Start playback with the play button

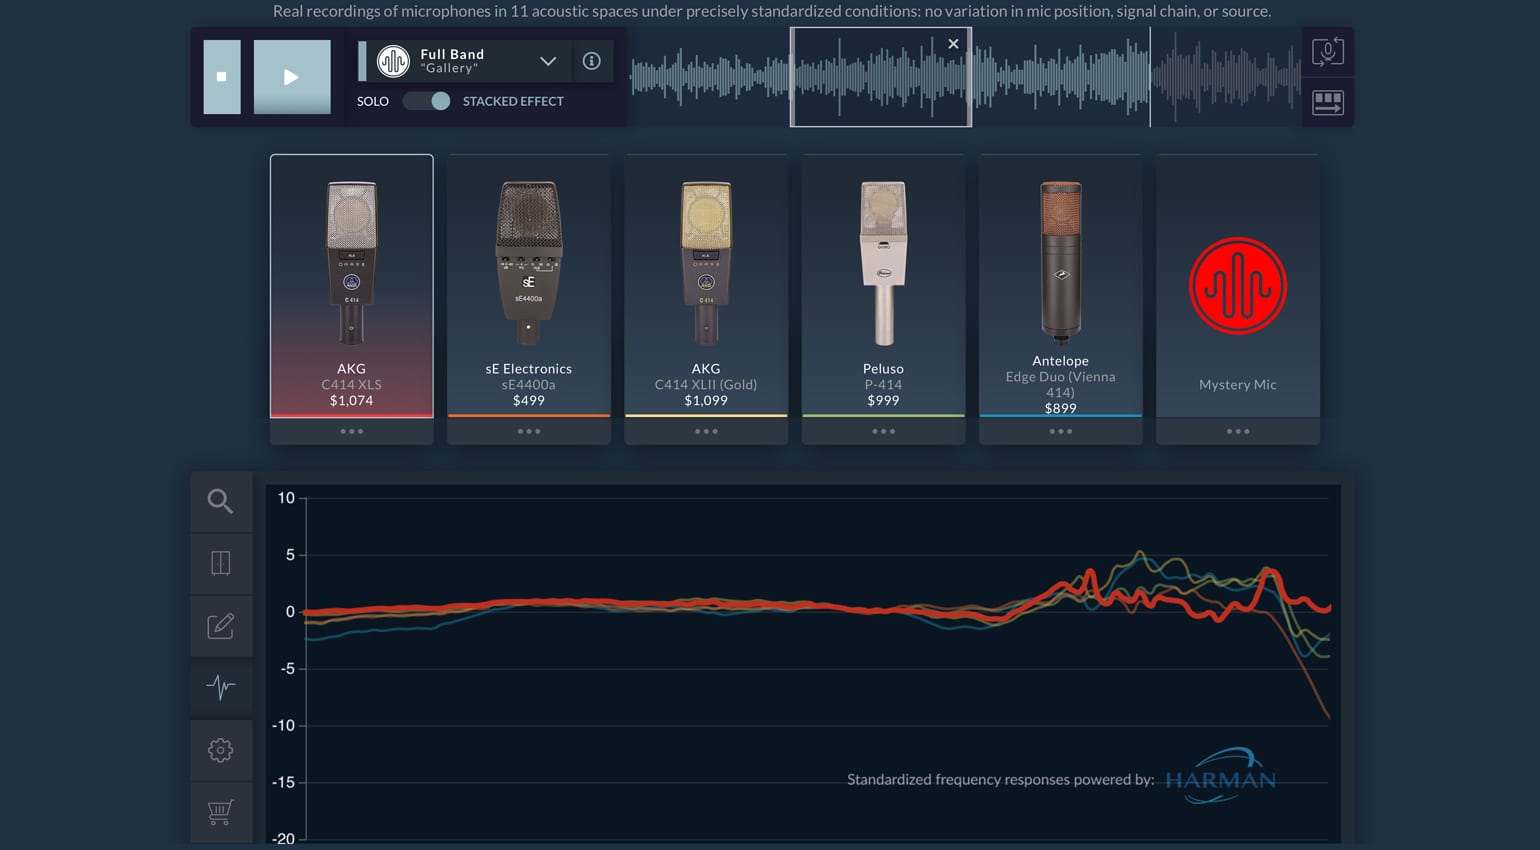tap(292, 77)
